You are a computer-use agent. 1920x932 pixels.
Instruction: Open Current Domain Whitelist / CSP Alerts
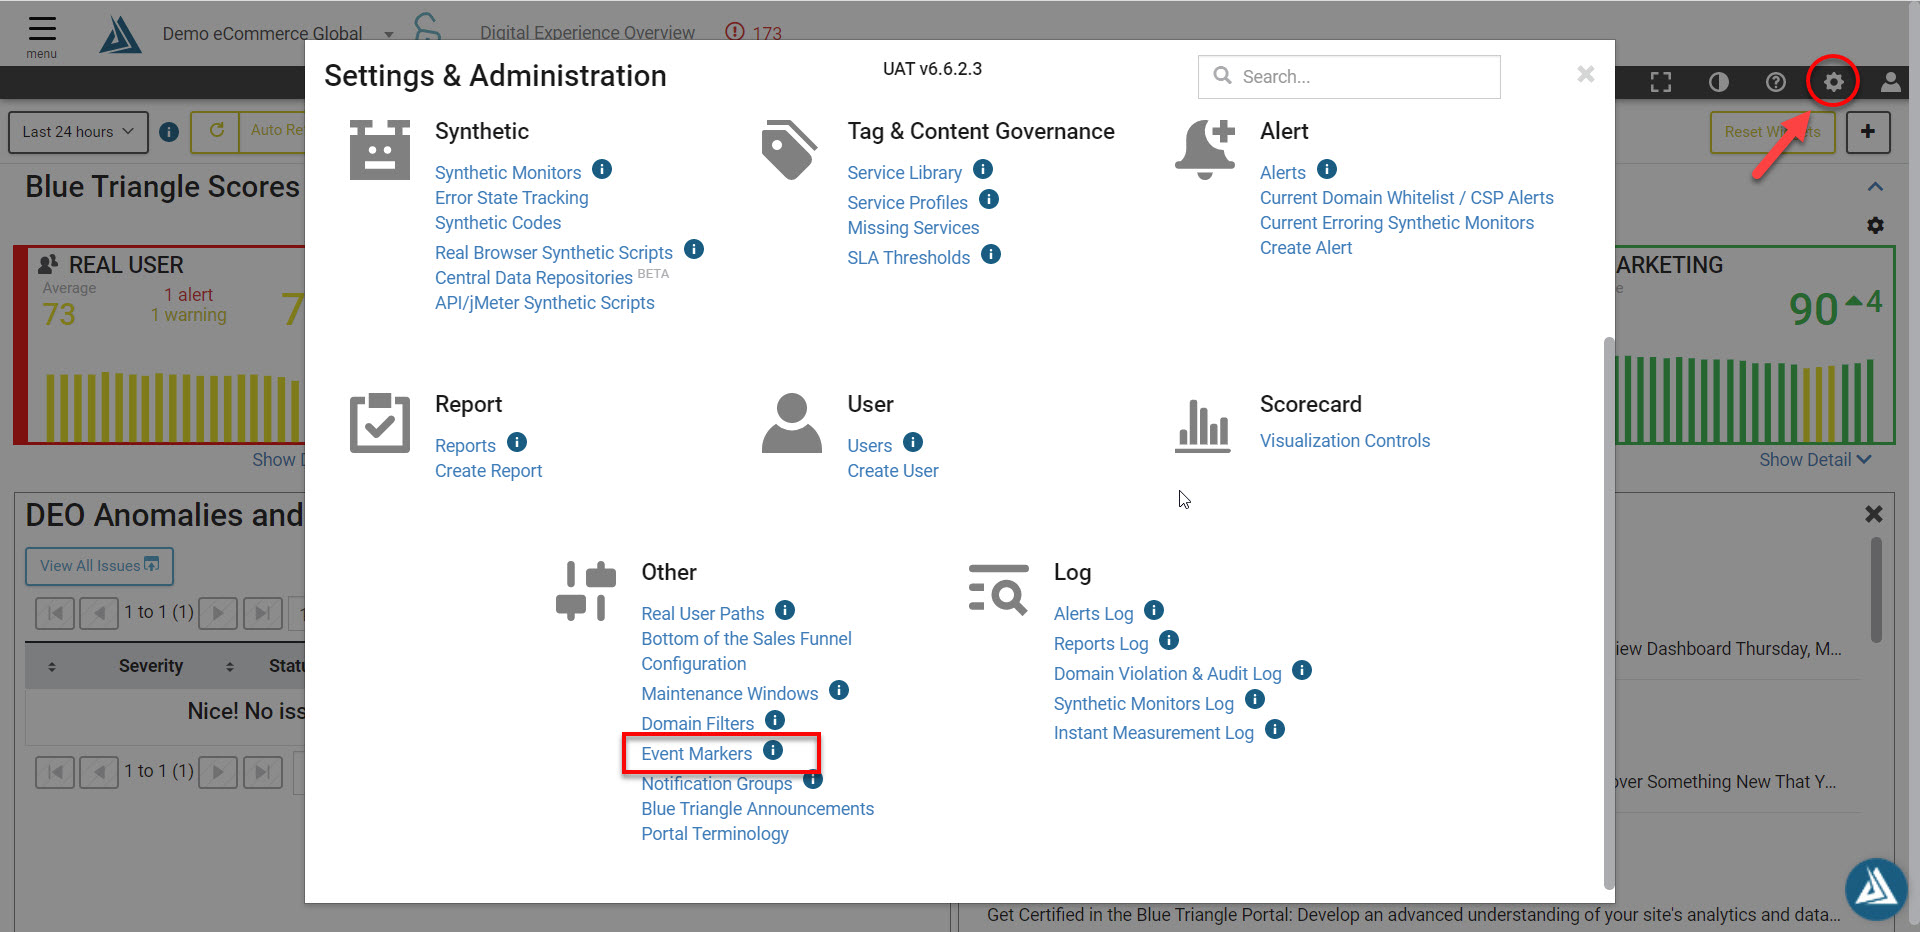1407,198
